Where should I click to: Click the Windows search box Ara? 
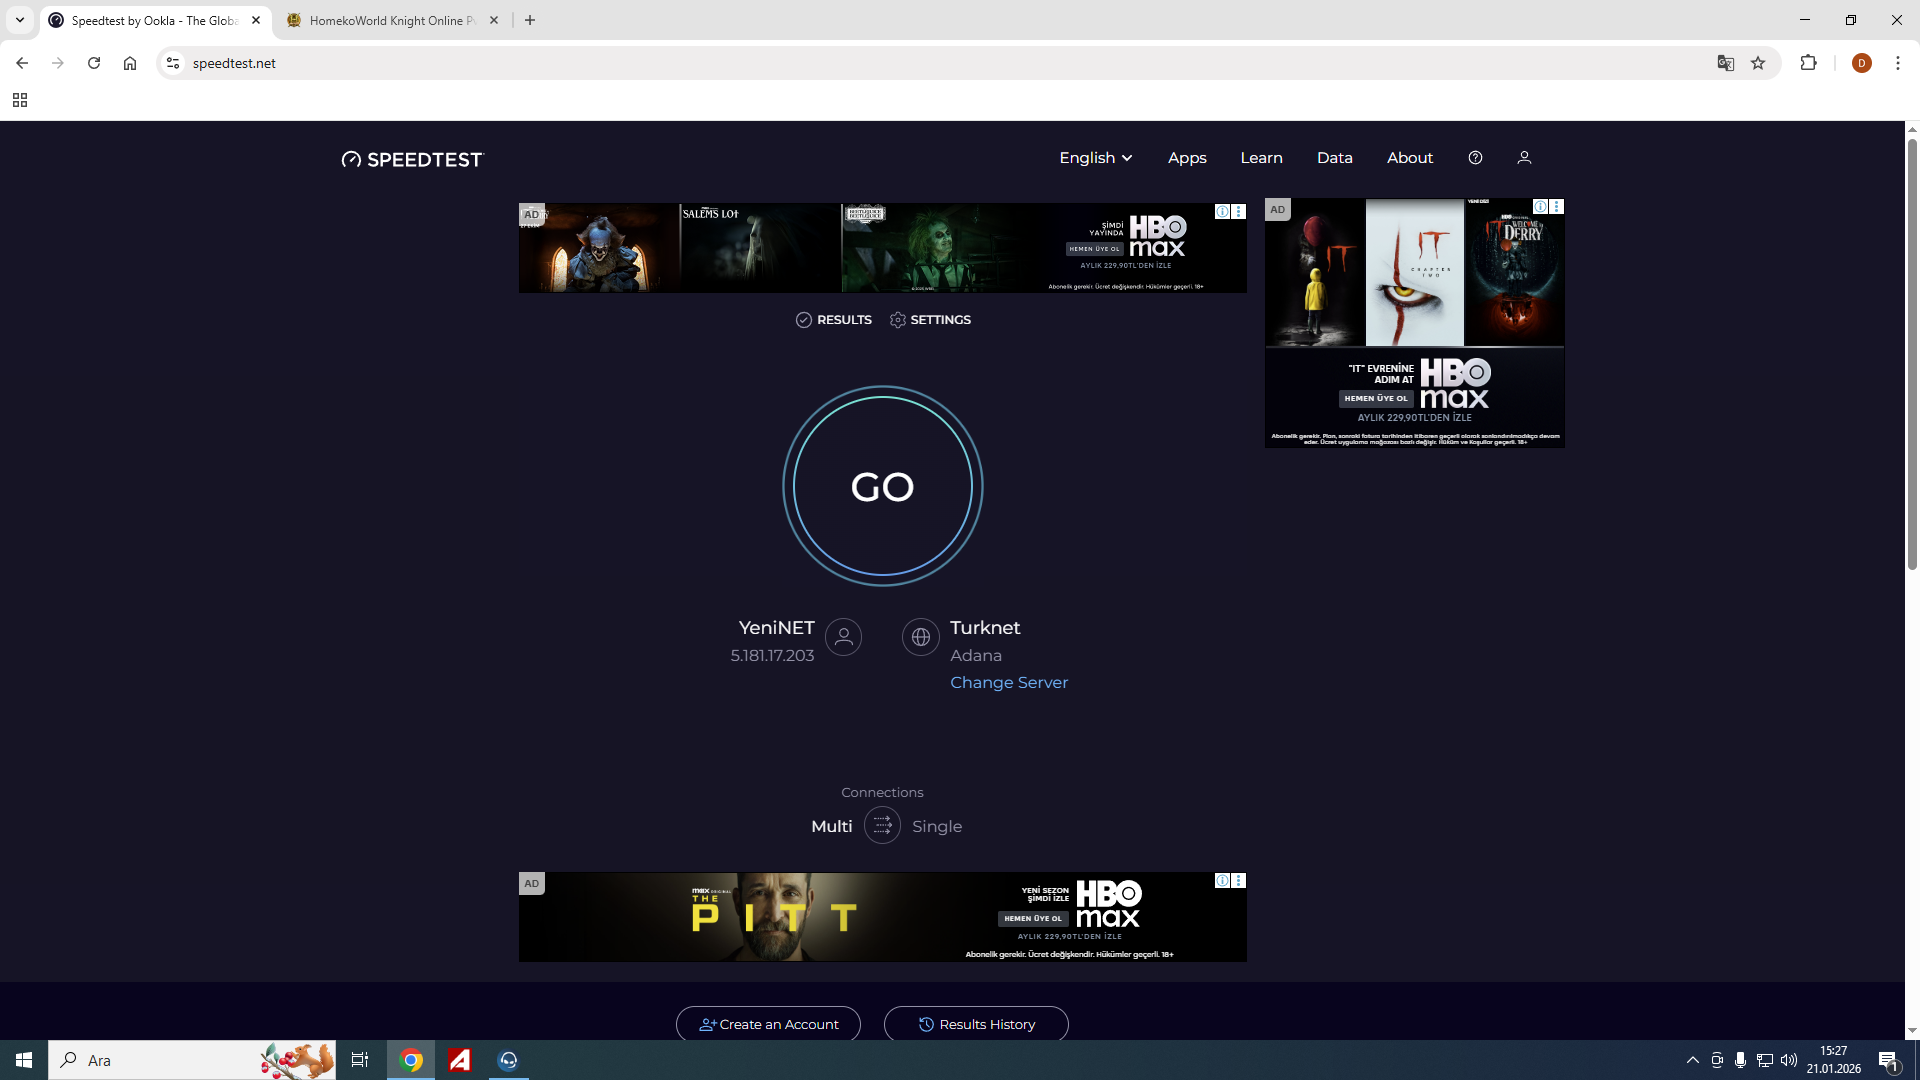[193, 1060]
